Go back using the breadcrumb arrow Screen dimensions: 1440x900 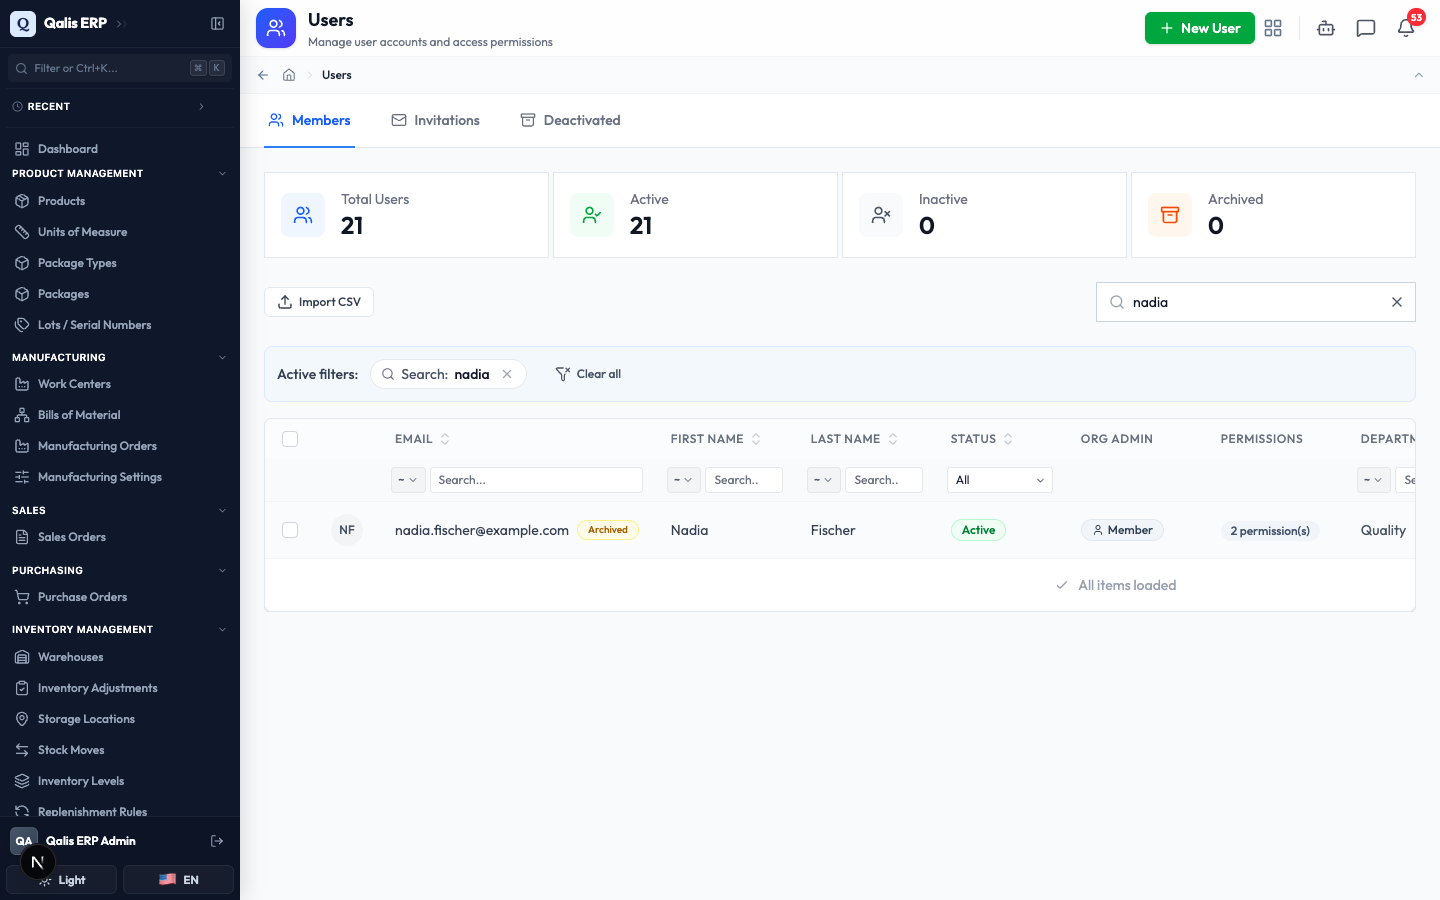(x=263, y=75)
